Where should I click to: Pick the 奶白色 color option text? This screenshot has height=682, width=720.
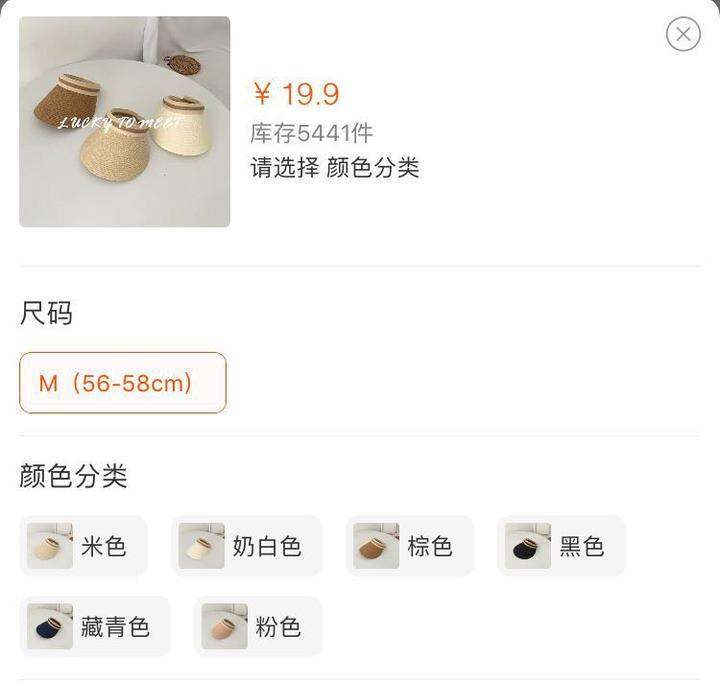click(x=267, y=546)
